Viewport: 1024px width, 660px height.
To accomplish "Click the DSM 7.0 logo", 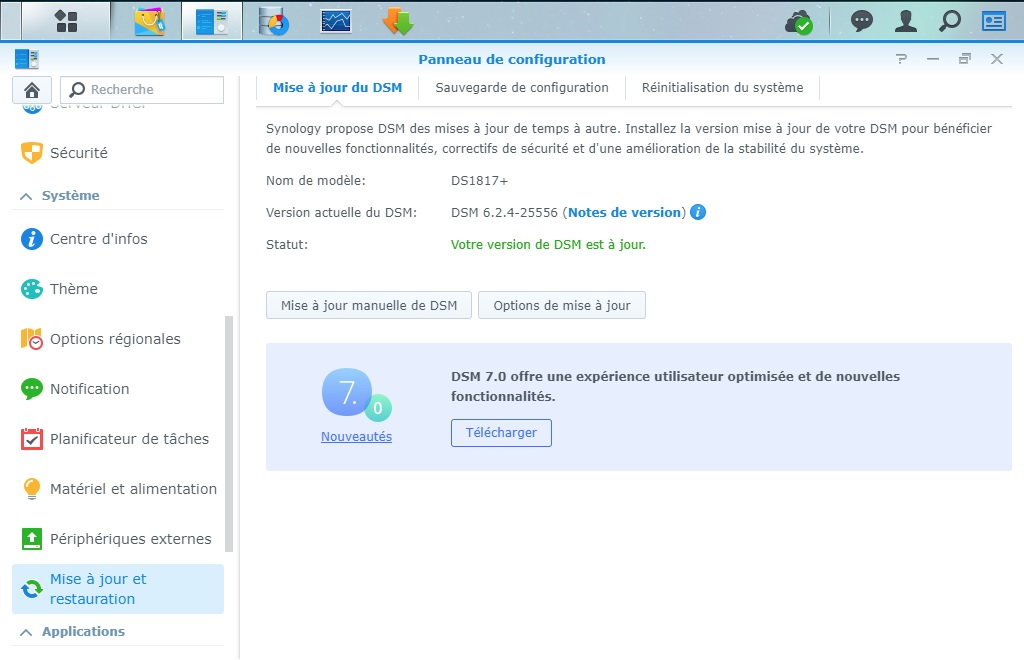I will click(x=356, y=395).
